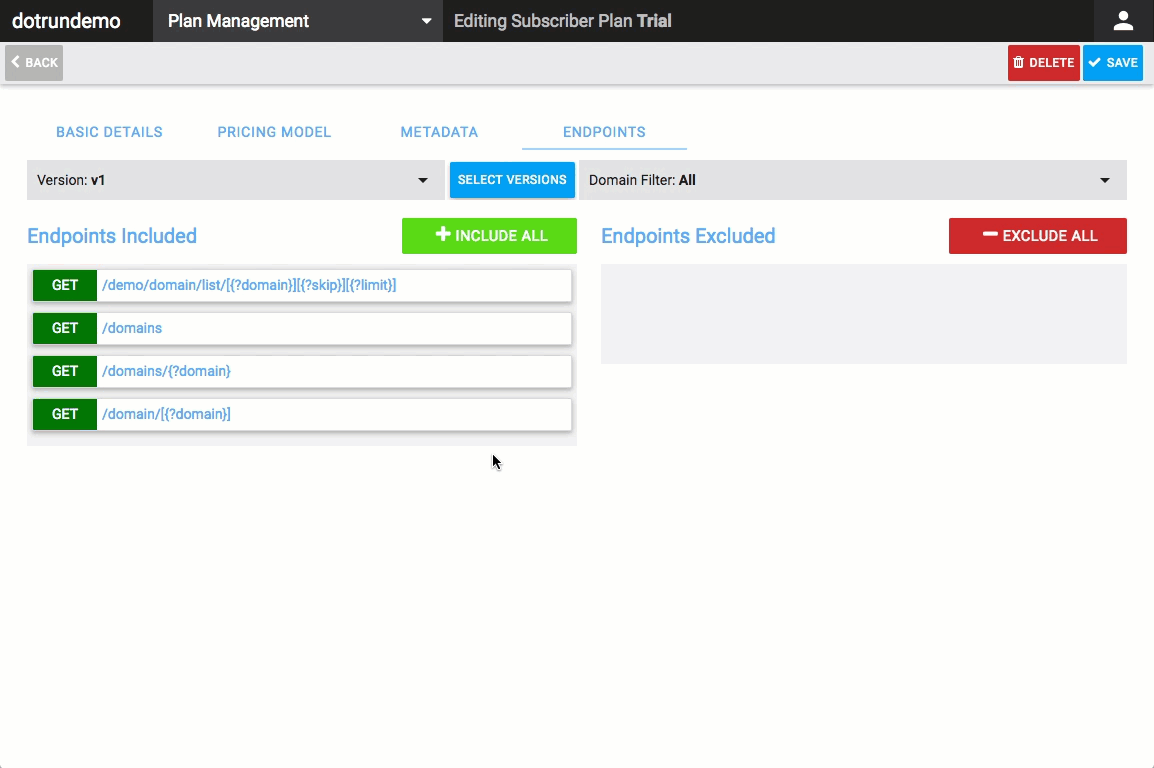Click the plus icon on INCLUDE ALL
This screenshot has width=1154, height=768.
pyautogui.click(x=441, y=235)
